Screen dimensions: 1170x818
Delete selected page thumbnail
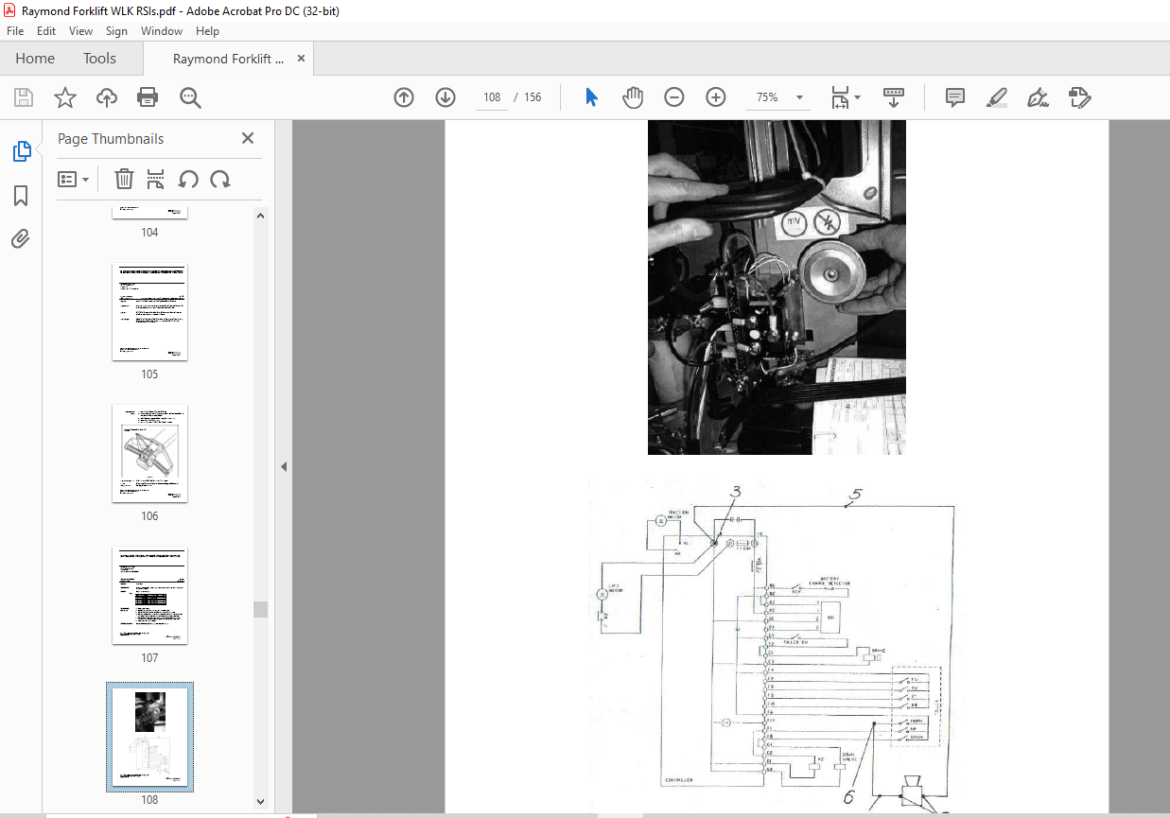pos(124,179)
